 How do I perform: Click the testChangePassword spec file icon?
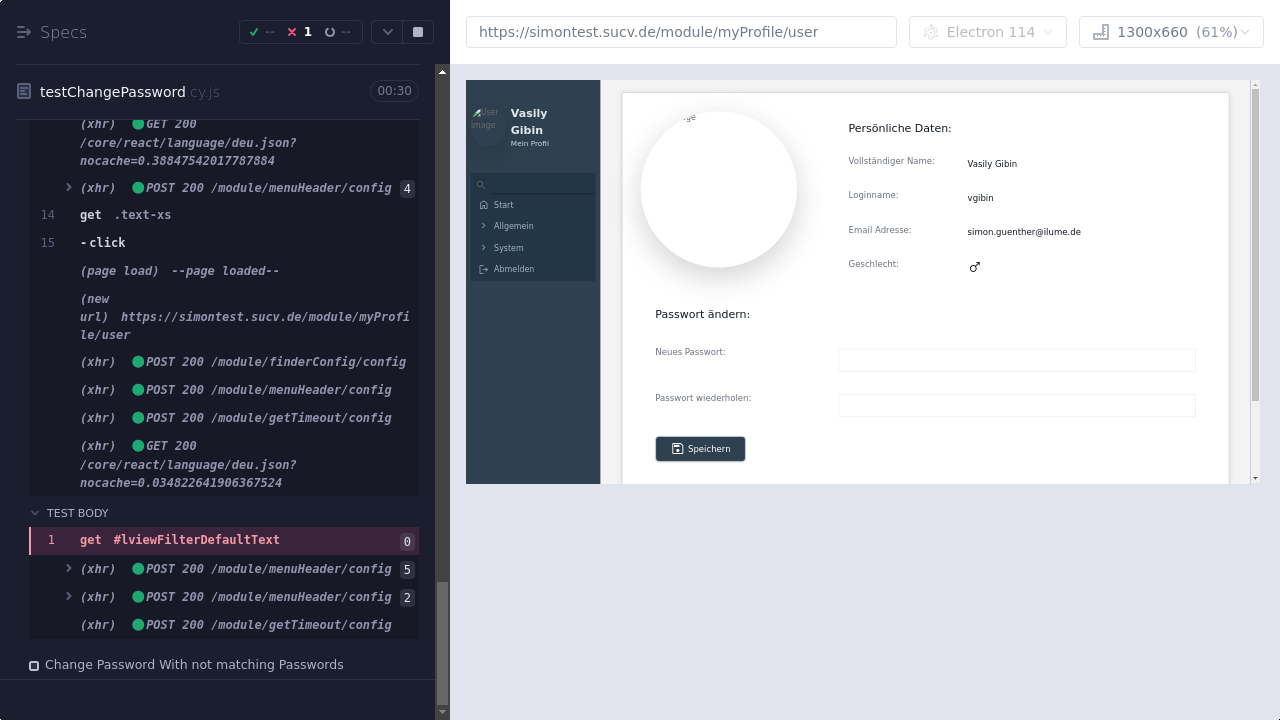24,91
